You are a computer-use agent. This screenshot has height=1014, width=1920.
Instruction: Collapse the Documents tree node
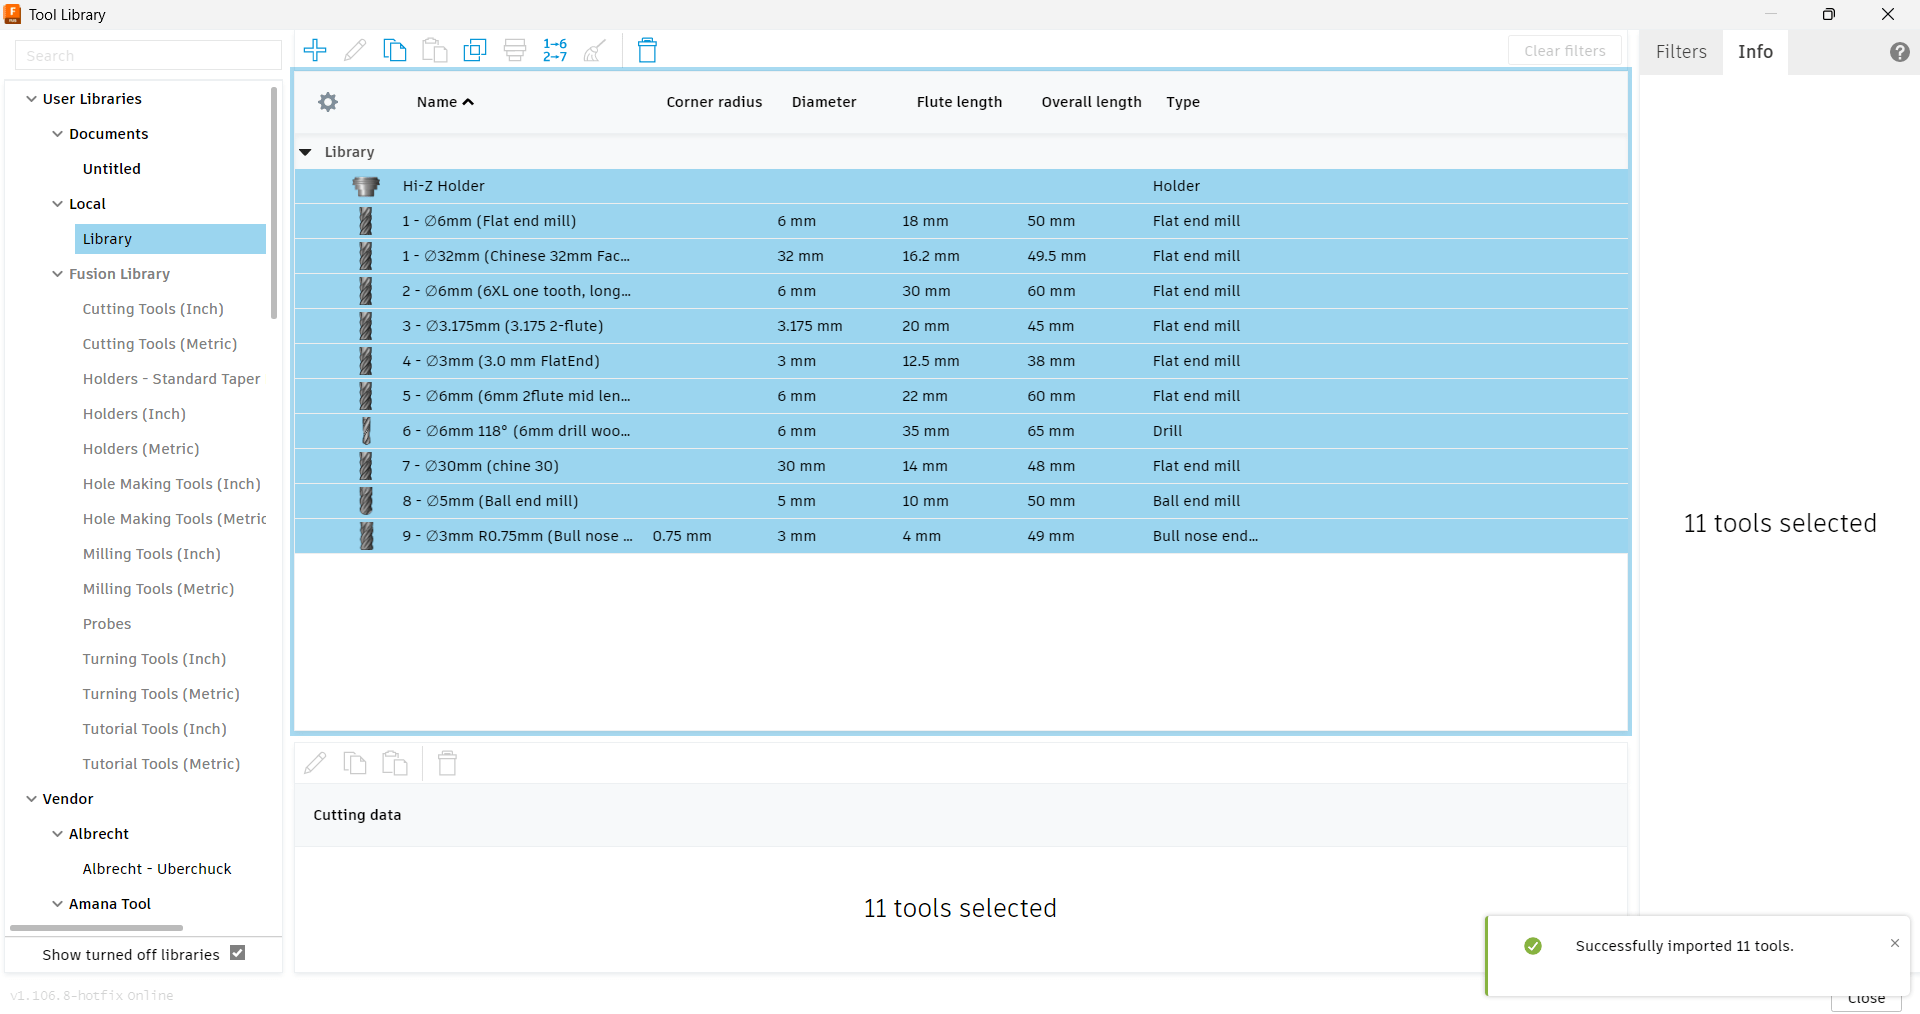tap(58, 134)
